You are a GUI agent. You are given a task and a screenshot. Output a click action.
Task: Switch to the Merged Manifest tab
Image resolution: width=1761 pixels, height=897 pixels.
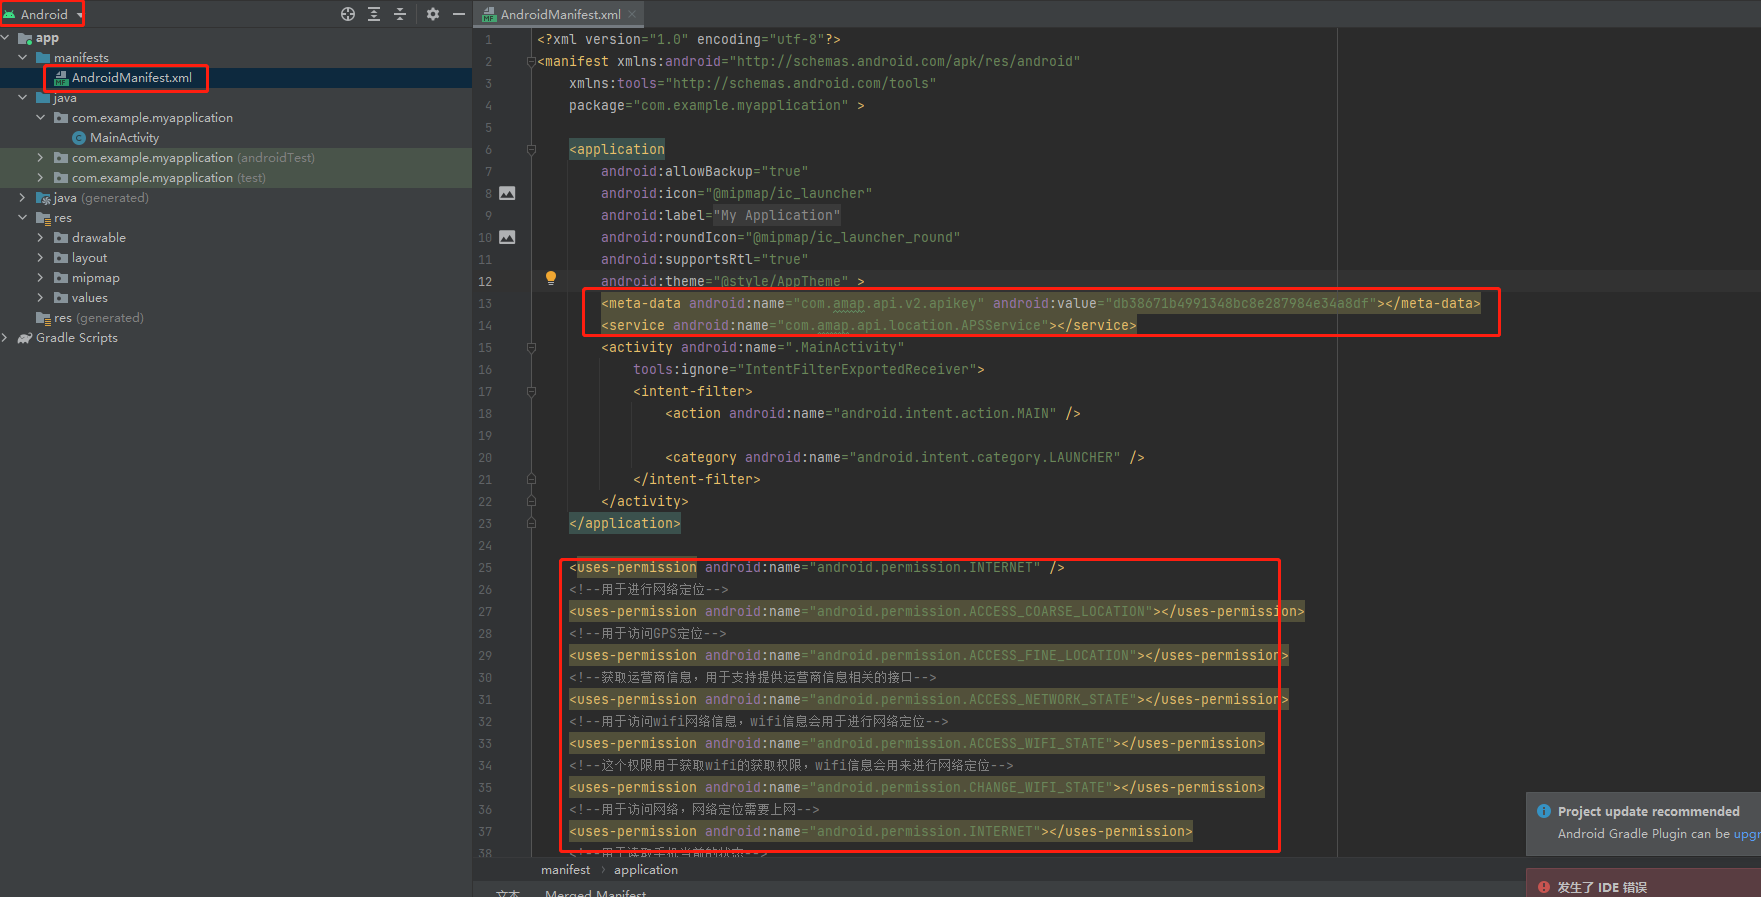click(x=595, y=892)
